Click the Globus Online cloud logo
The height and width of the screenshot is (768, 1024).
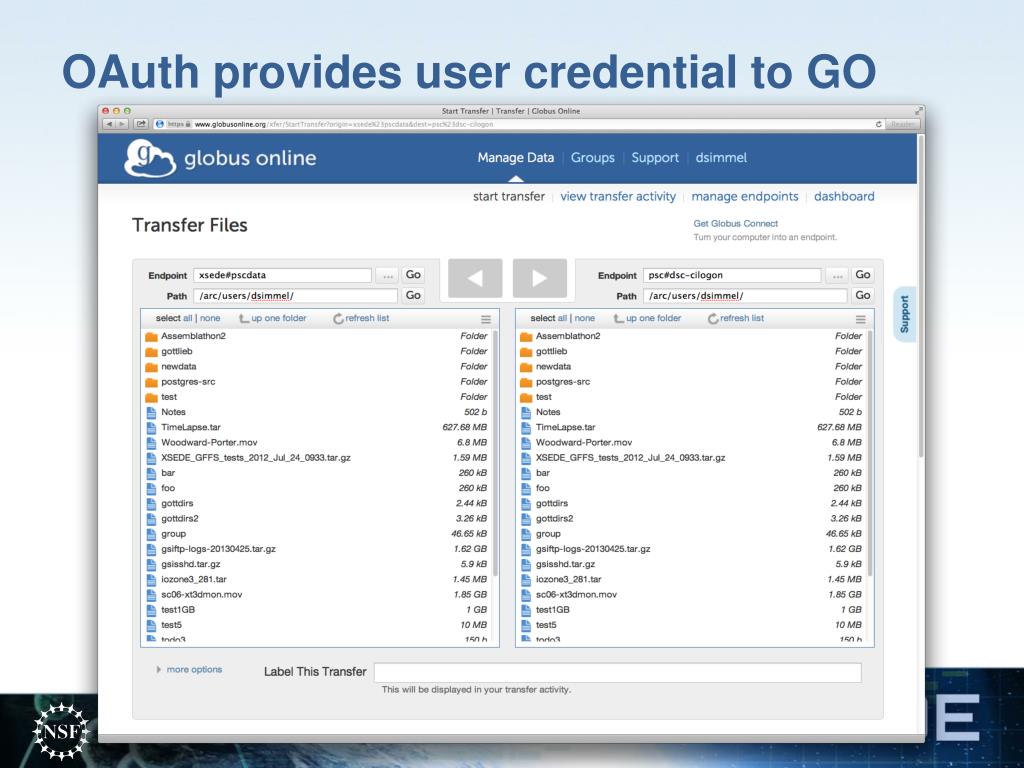pyautogui.click(x=150, y=158)
